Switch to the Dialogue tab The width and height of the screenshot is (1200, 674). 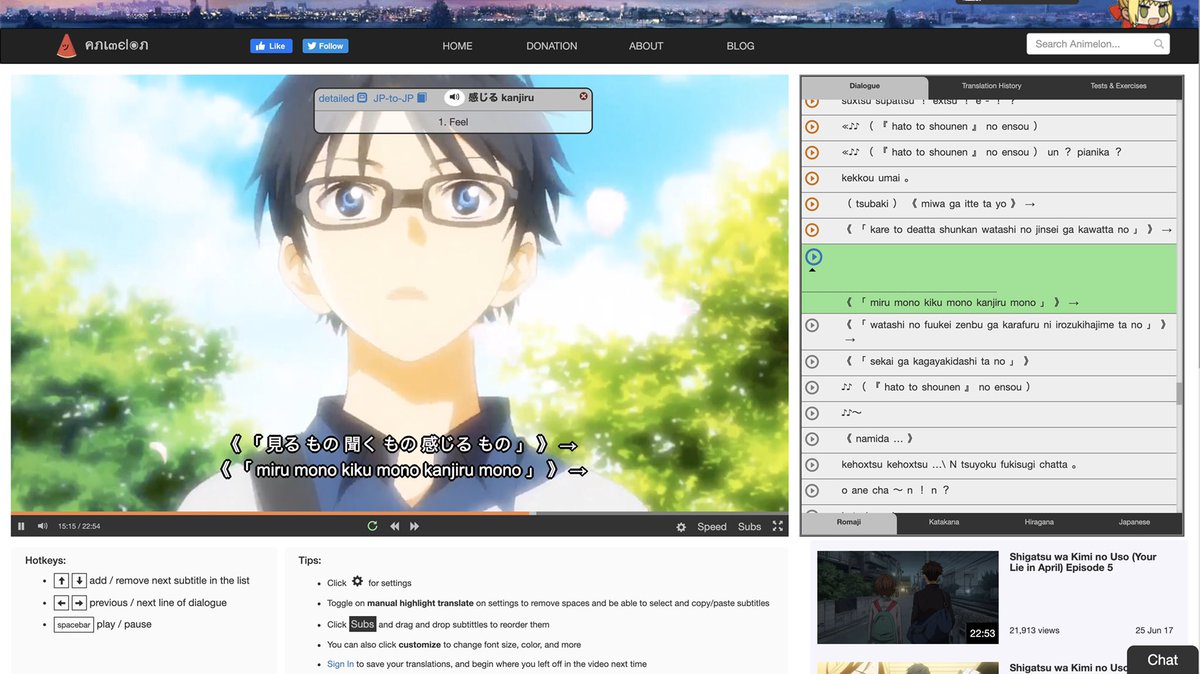pyautogui.click(x=865, y=86)
